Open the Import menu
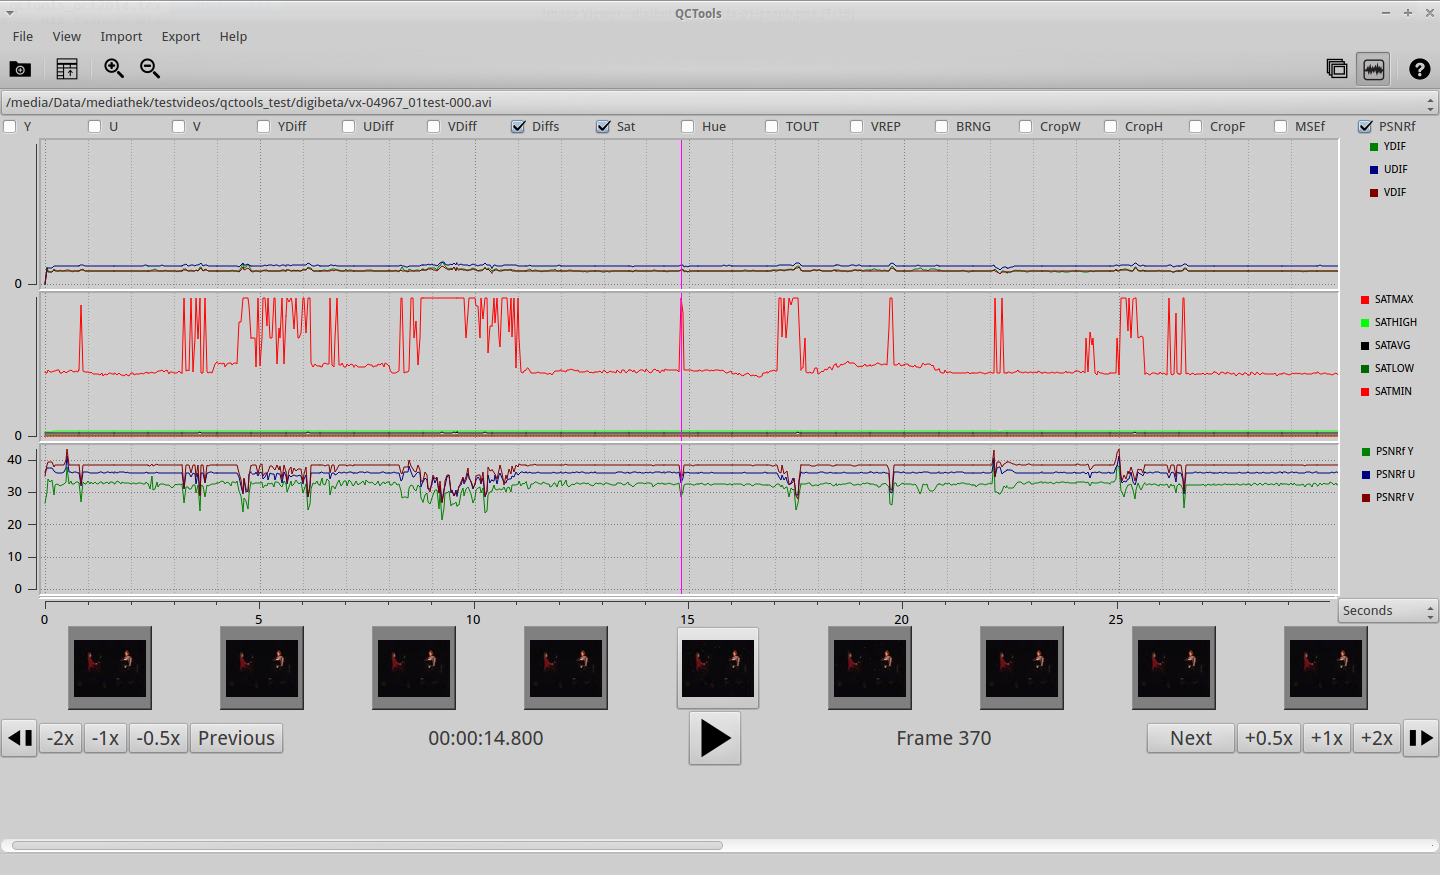Image resolution: width=1440 pixels, height=875 pixels. coord(121,37)
